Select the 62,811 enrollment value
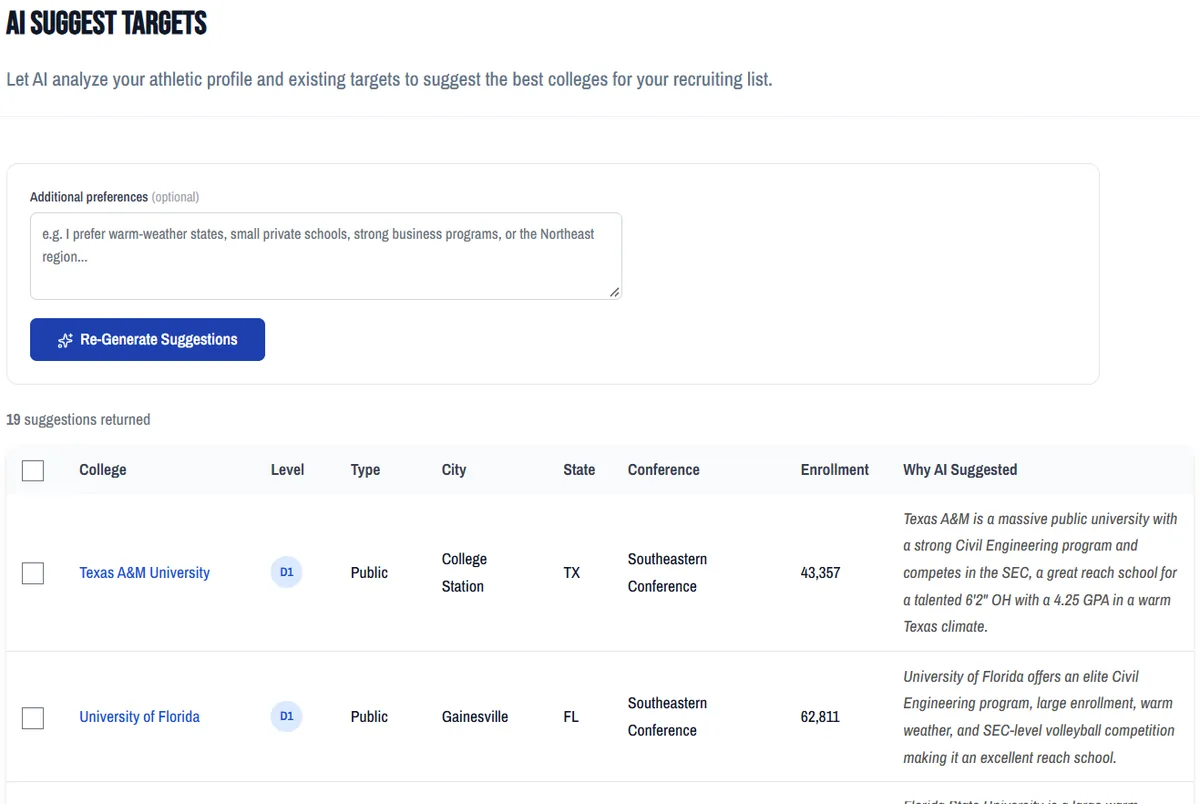1200x804 pixels. 820,717
